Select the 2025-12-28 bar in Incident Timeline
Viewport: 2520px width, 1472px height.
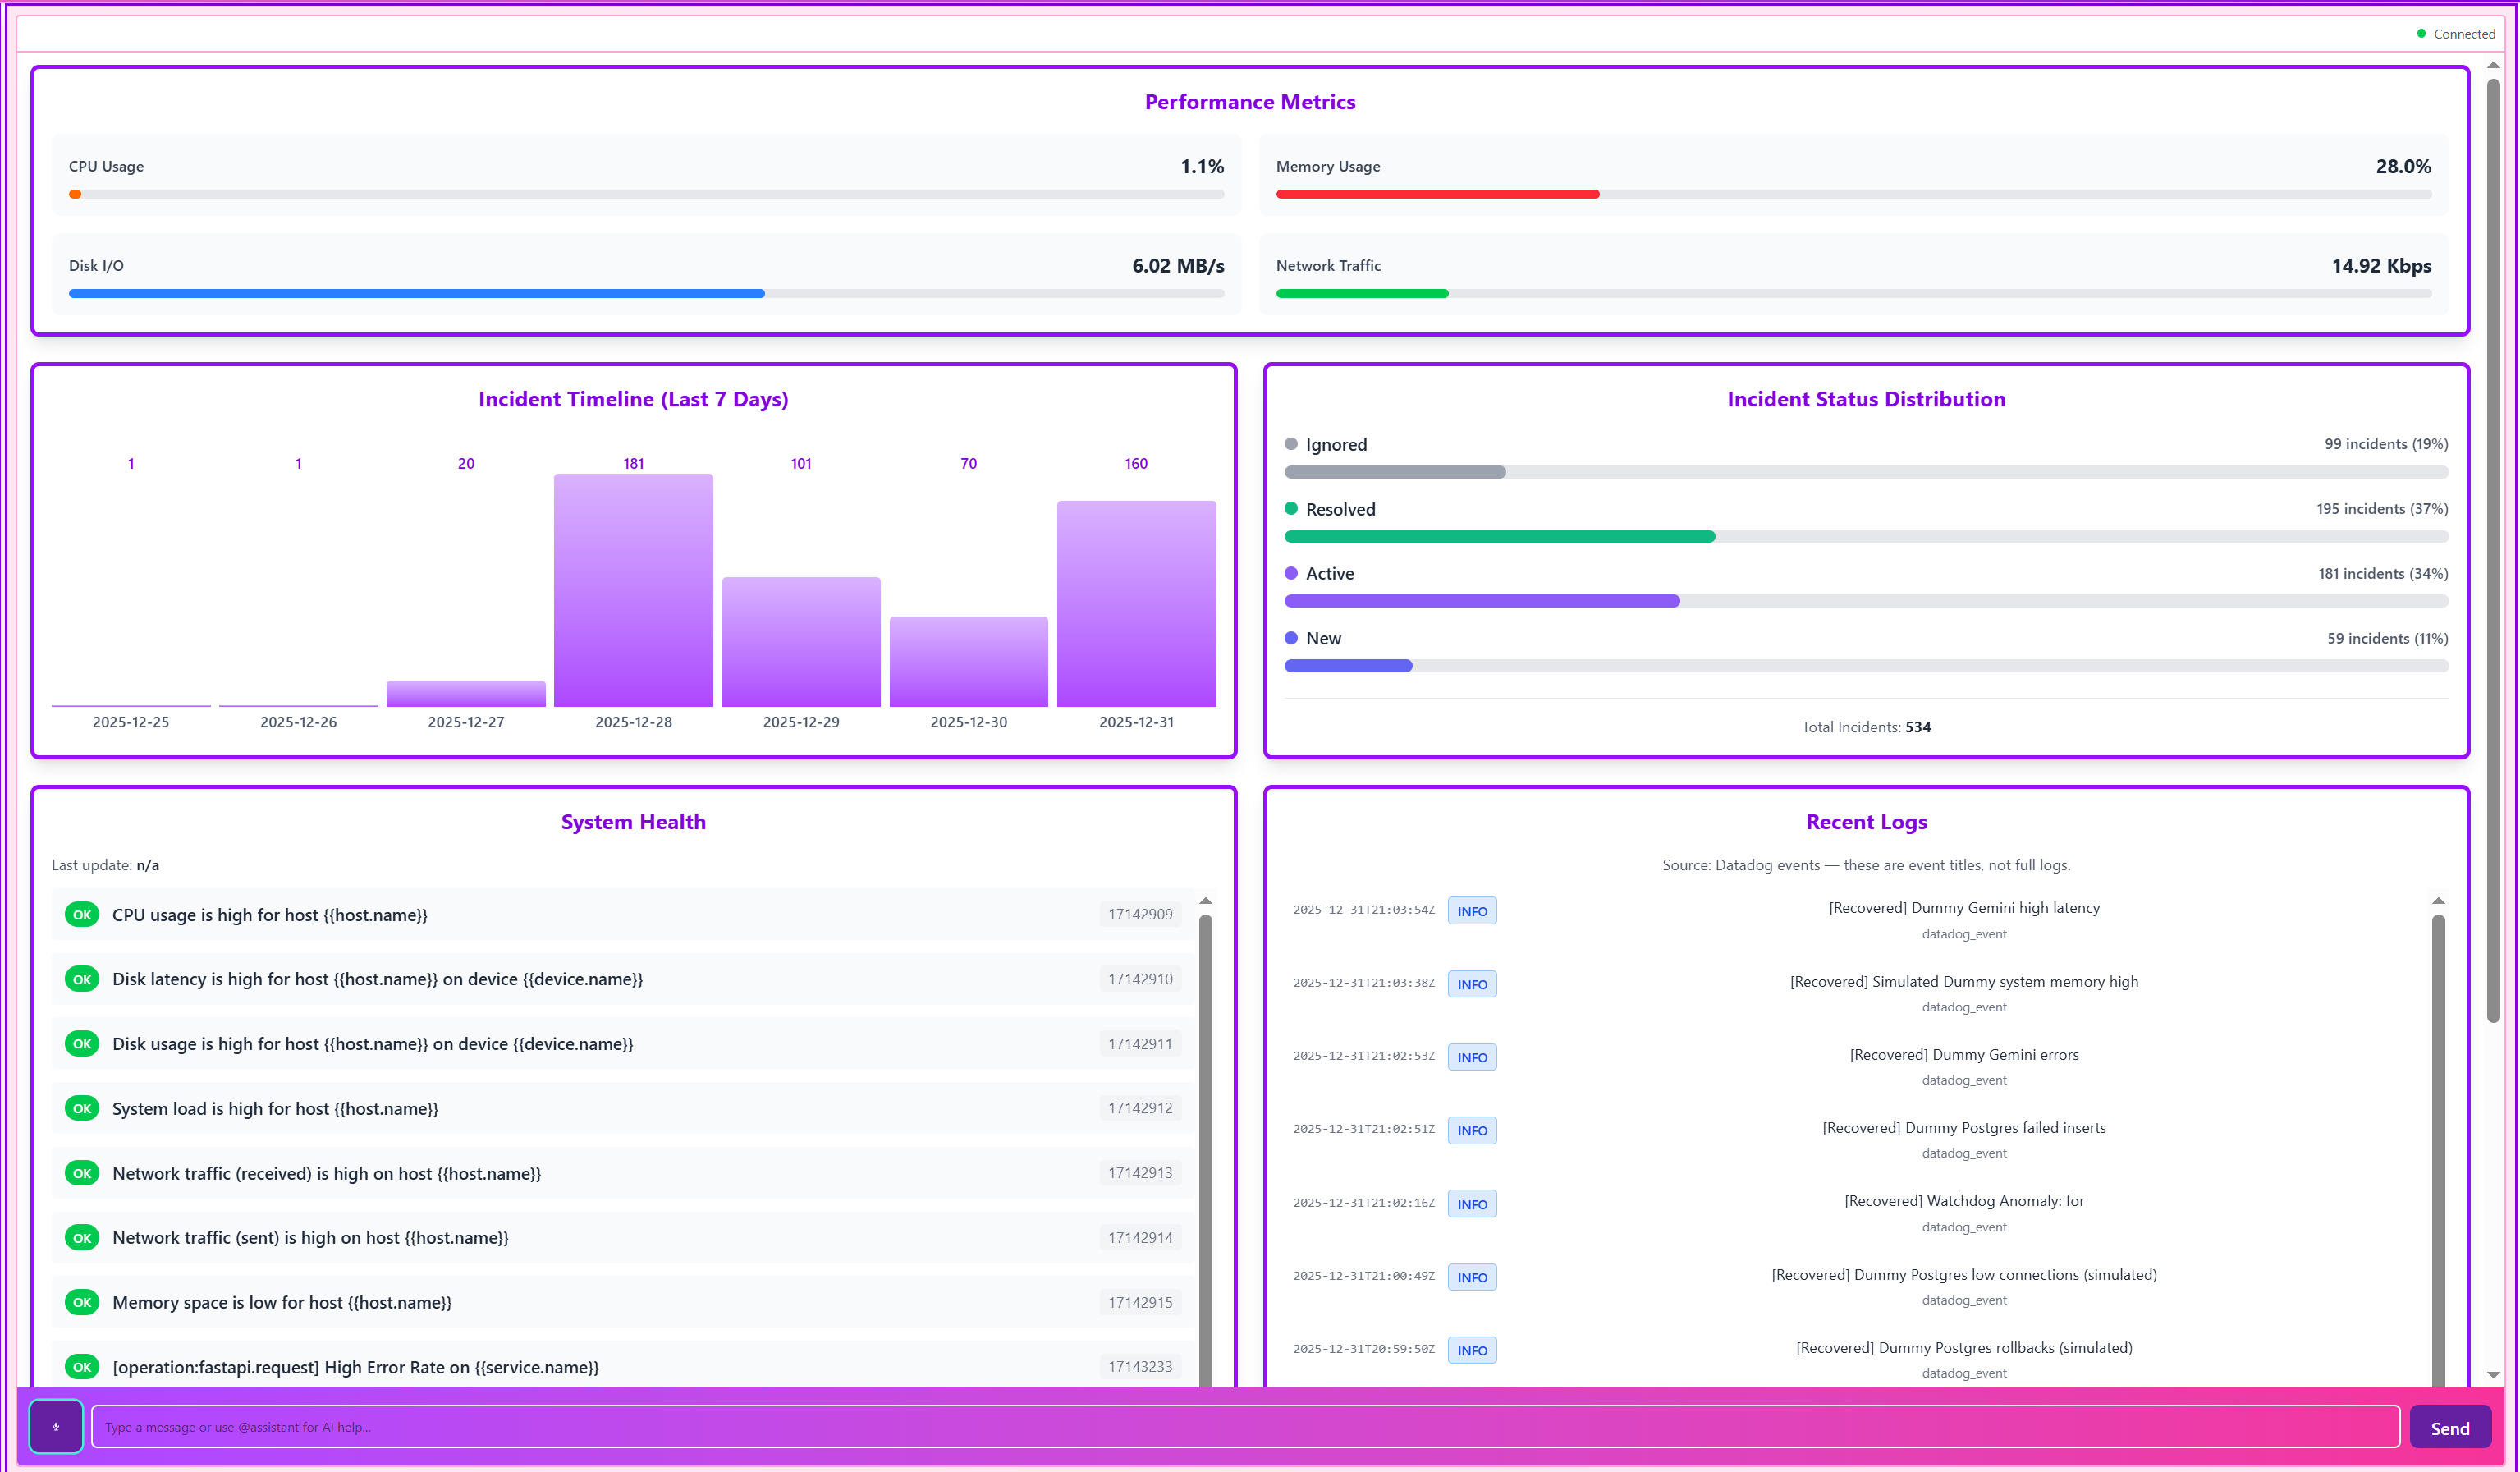pos(633,590)
